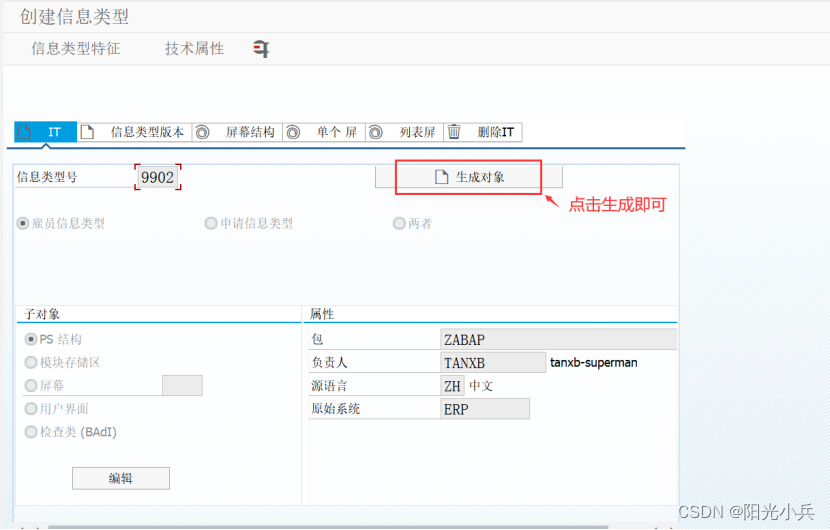The width and height of the screenshot is (830, 530).
Task: Click the document icon on the IT tab
Action: 24,132
